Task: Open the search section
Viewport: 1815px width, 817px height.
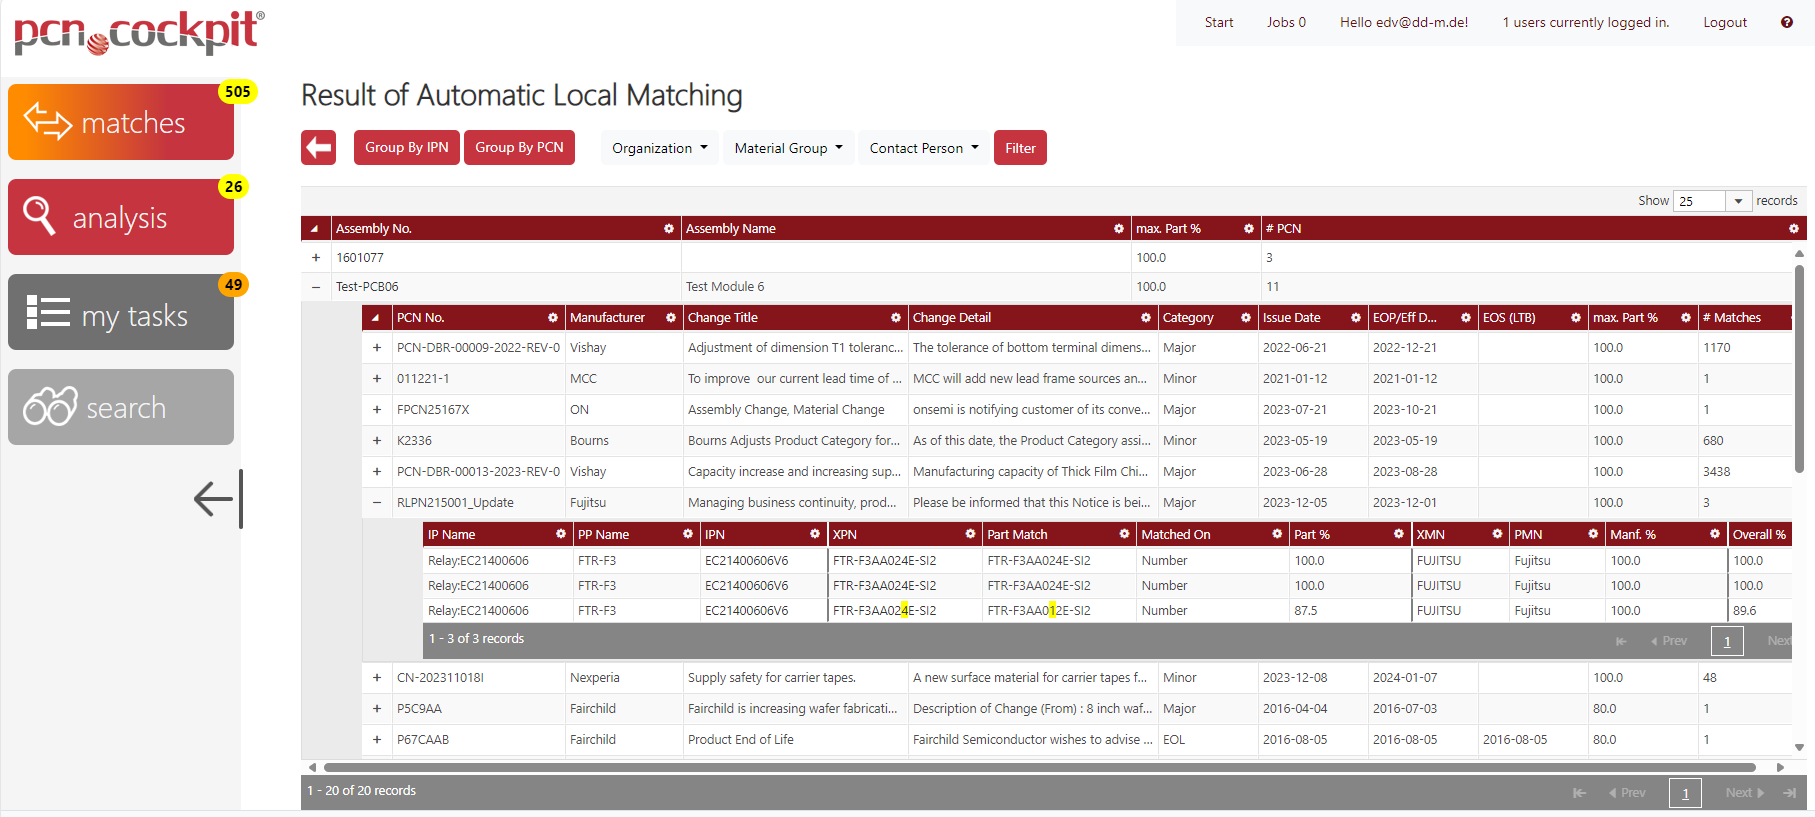Action: point(121,407)
